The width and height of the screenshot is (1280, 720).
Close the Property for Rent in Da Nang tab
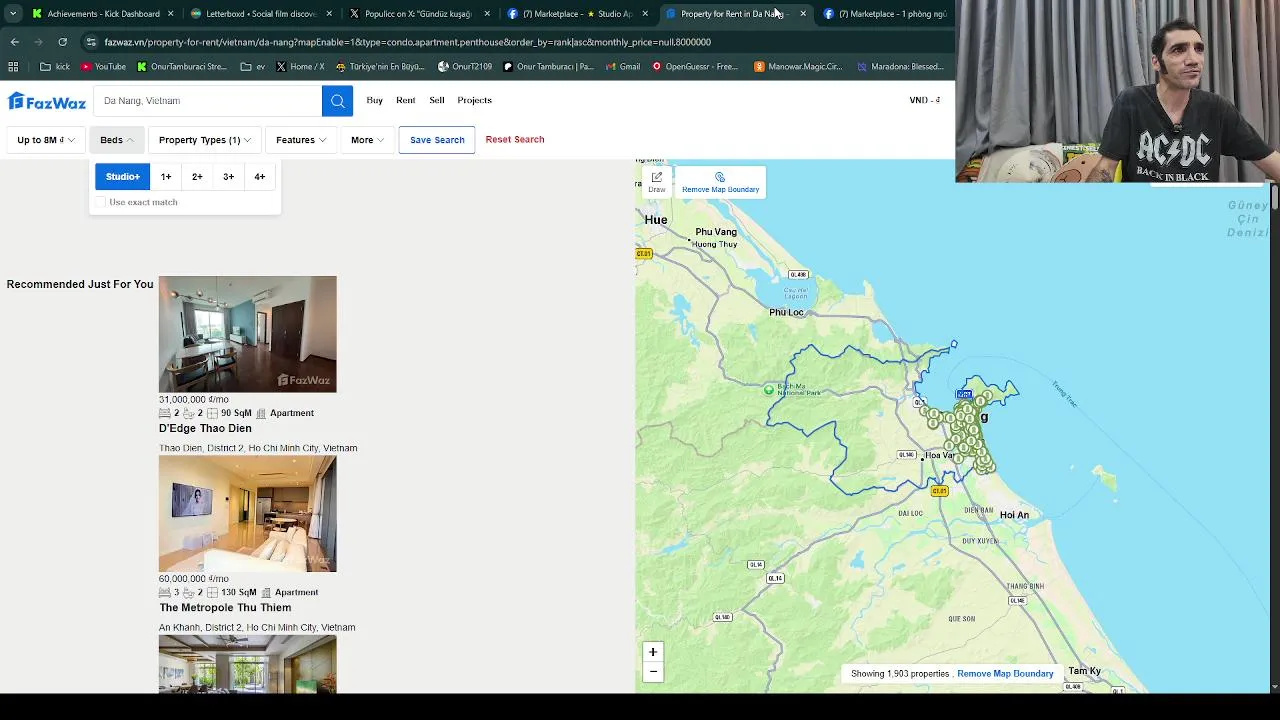click(803, 14)
